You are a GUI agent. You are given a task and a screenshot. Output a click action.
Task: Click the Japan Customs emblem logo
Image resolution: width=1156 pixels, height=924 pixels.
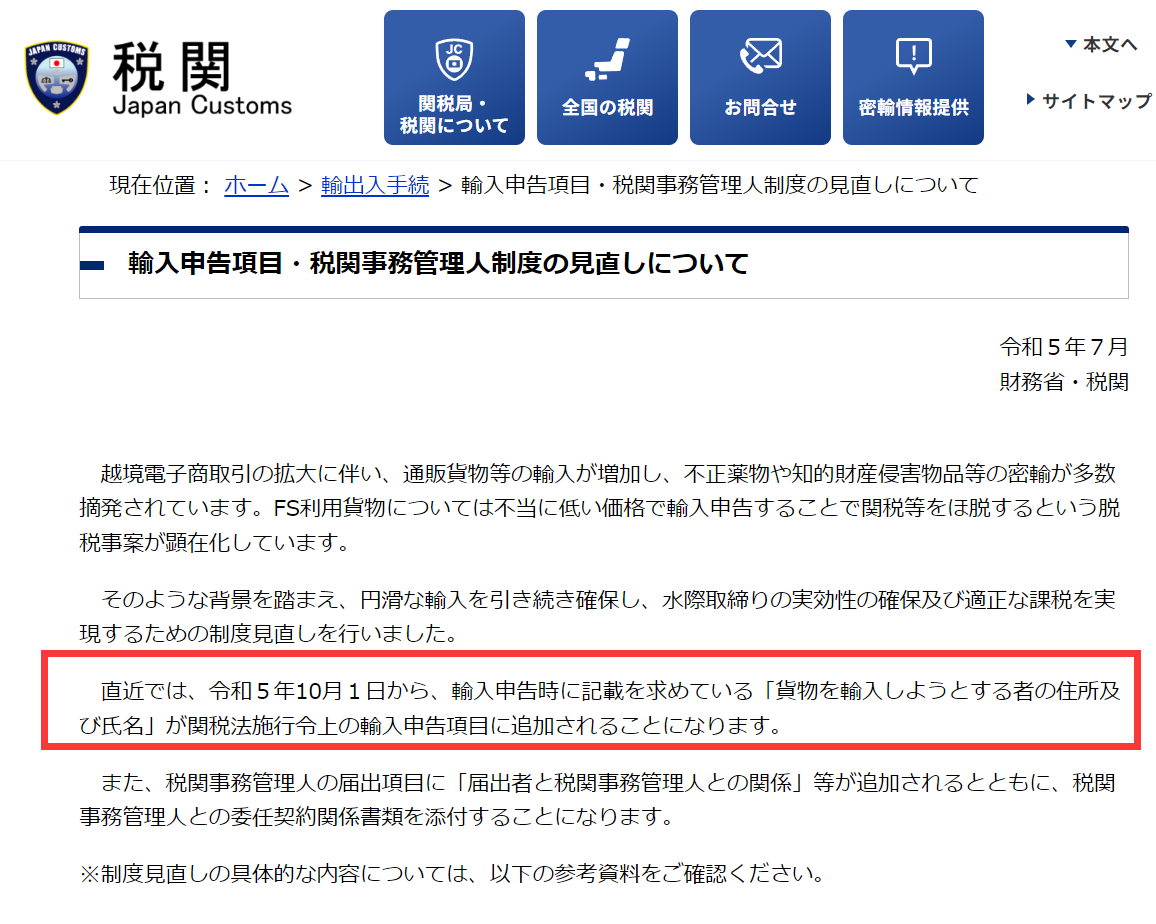pyautogui.click(x=57, y=77)
